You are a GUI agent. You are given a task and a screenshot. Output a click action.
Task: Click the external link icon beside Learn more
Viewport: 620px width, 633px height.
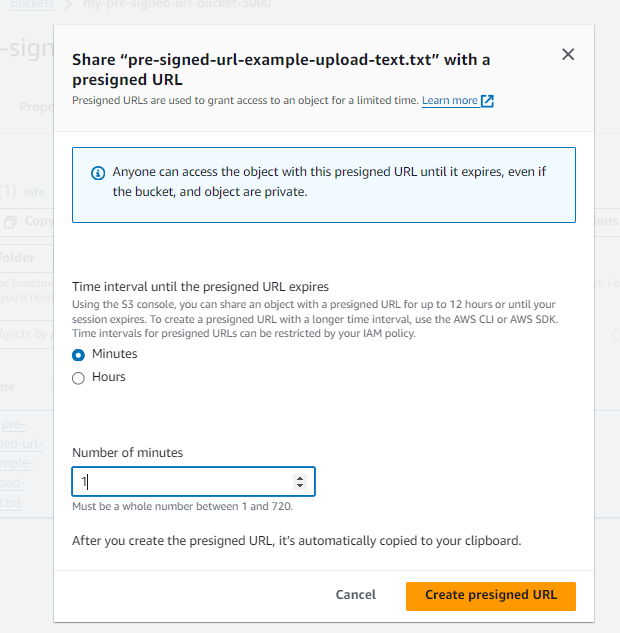488,101
